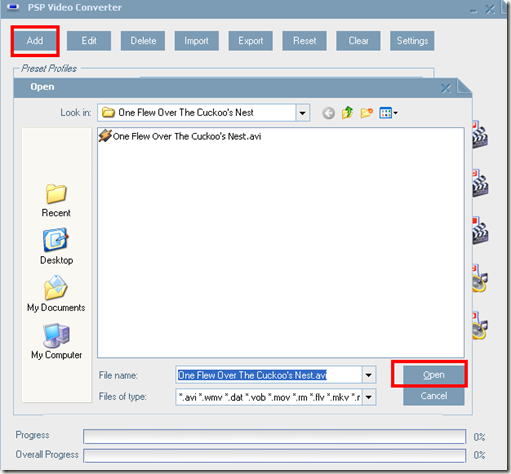Image resolution: width=511 pixels, height=474 pixels.
Task: Browse to My Computer shortcut
Action: tap(56, 342)
